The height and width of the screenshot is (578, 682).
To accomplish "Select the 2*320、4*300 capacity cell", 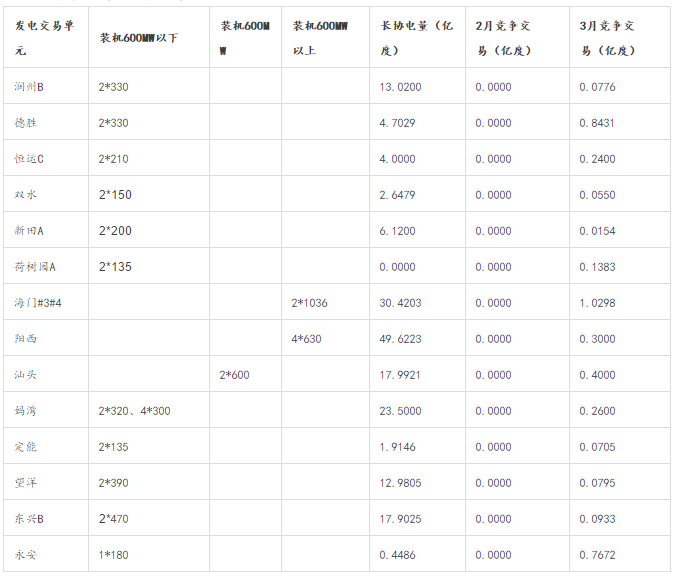I will click(x=134, y=411).
